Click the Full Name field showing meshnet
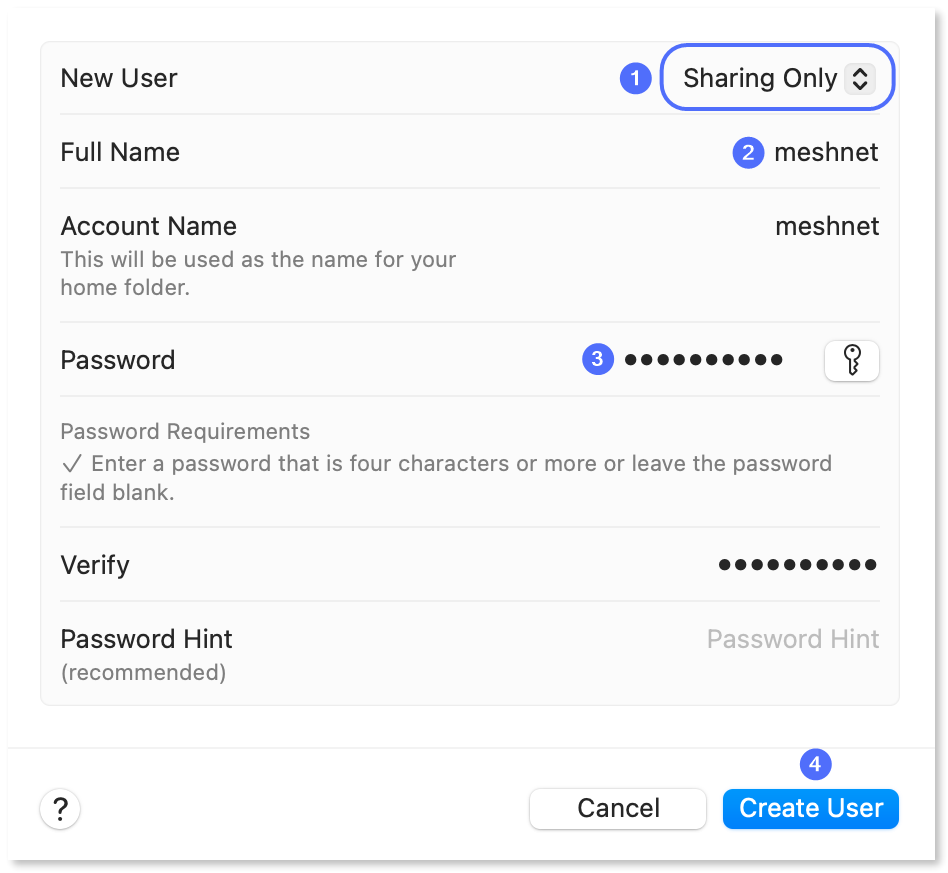The width and height of the screenshot is (948, 873). 826,152
